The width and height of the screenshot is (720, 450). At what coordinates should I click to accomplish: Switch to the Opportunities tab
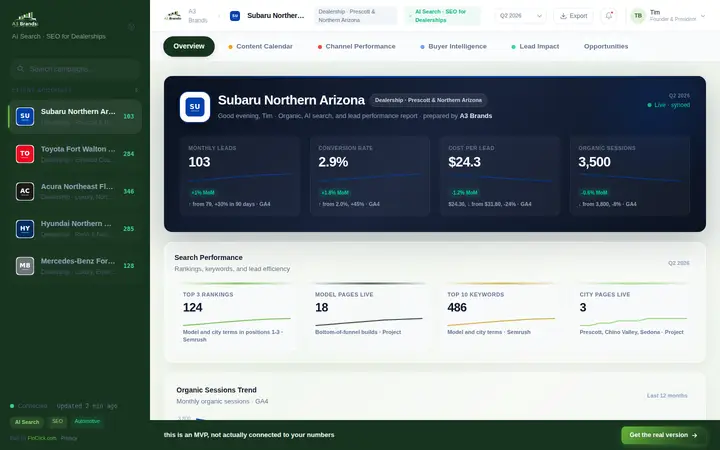click(606, 46)
